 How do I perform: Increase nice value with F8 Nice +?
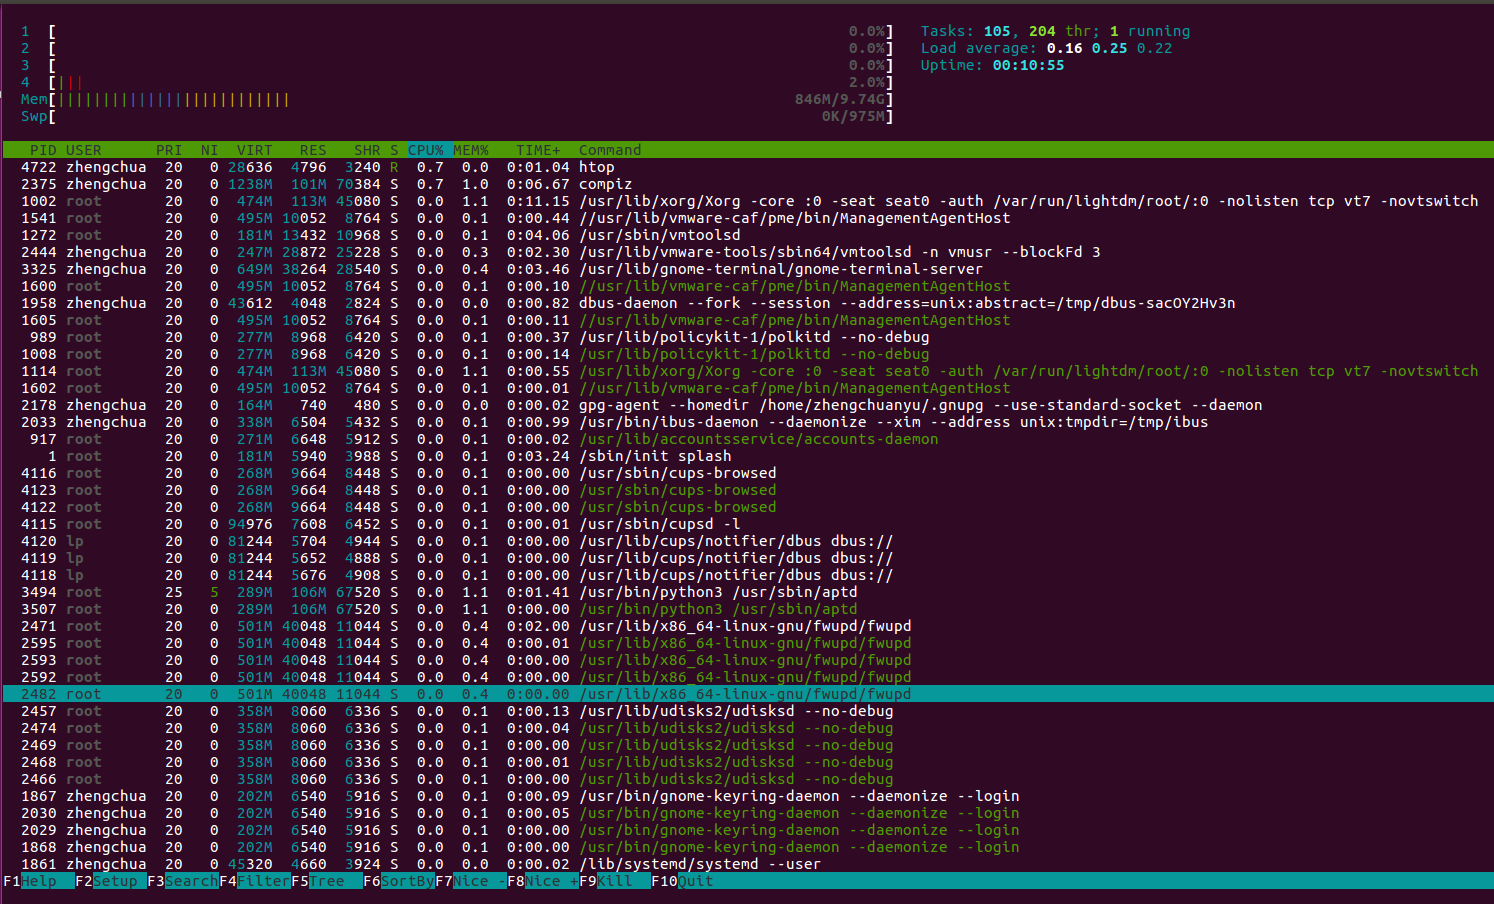point(543,881)
